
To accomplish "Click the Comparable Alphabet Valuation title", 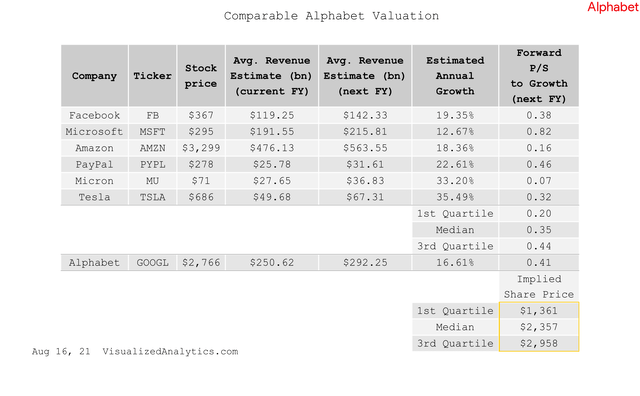I will pyautogui.click(x=331, y=16).
